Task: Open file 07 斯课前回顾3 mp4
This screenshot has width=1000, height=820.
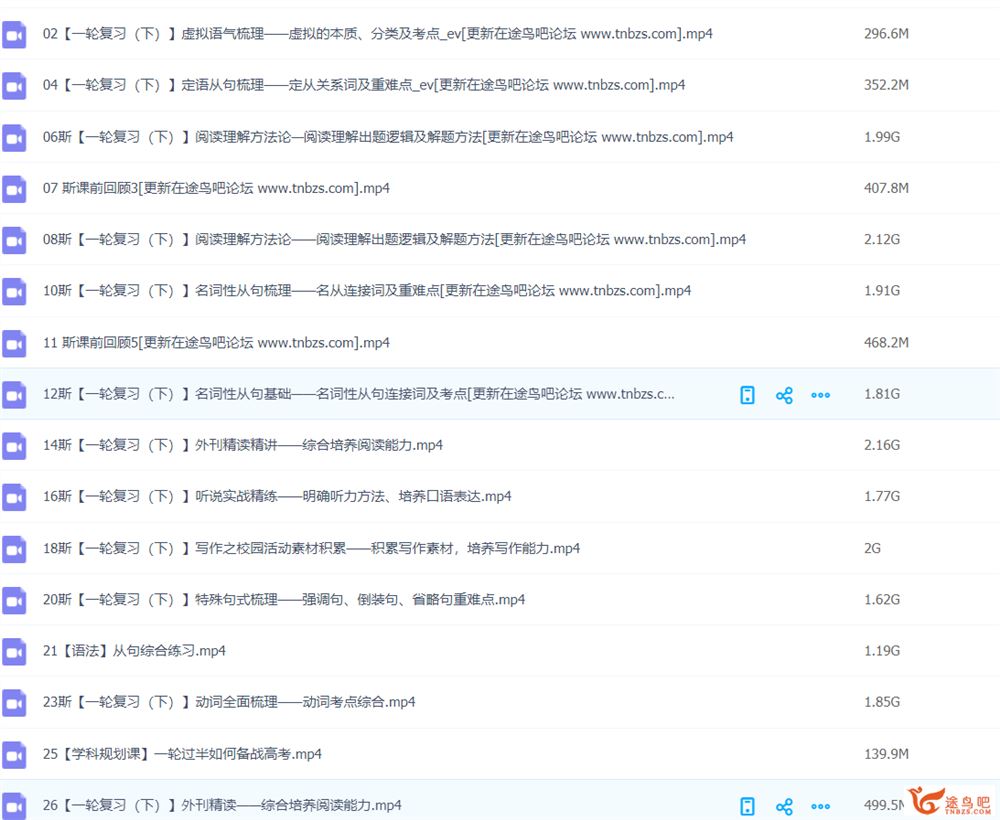Action: click(x=216, y=188)
